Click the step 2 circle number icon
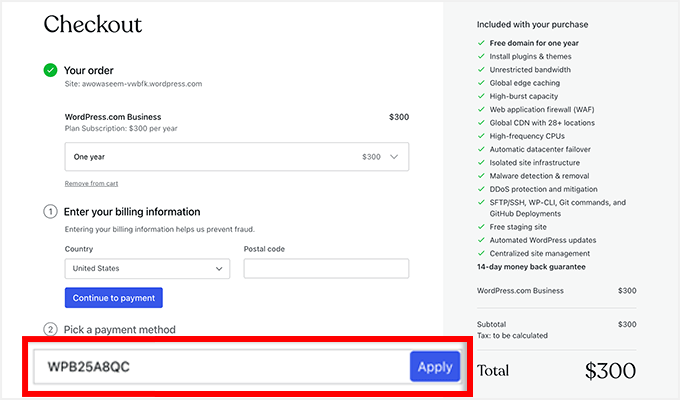Viewport: 680px width, 400px height. point(50,329)
